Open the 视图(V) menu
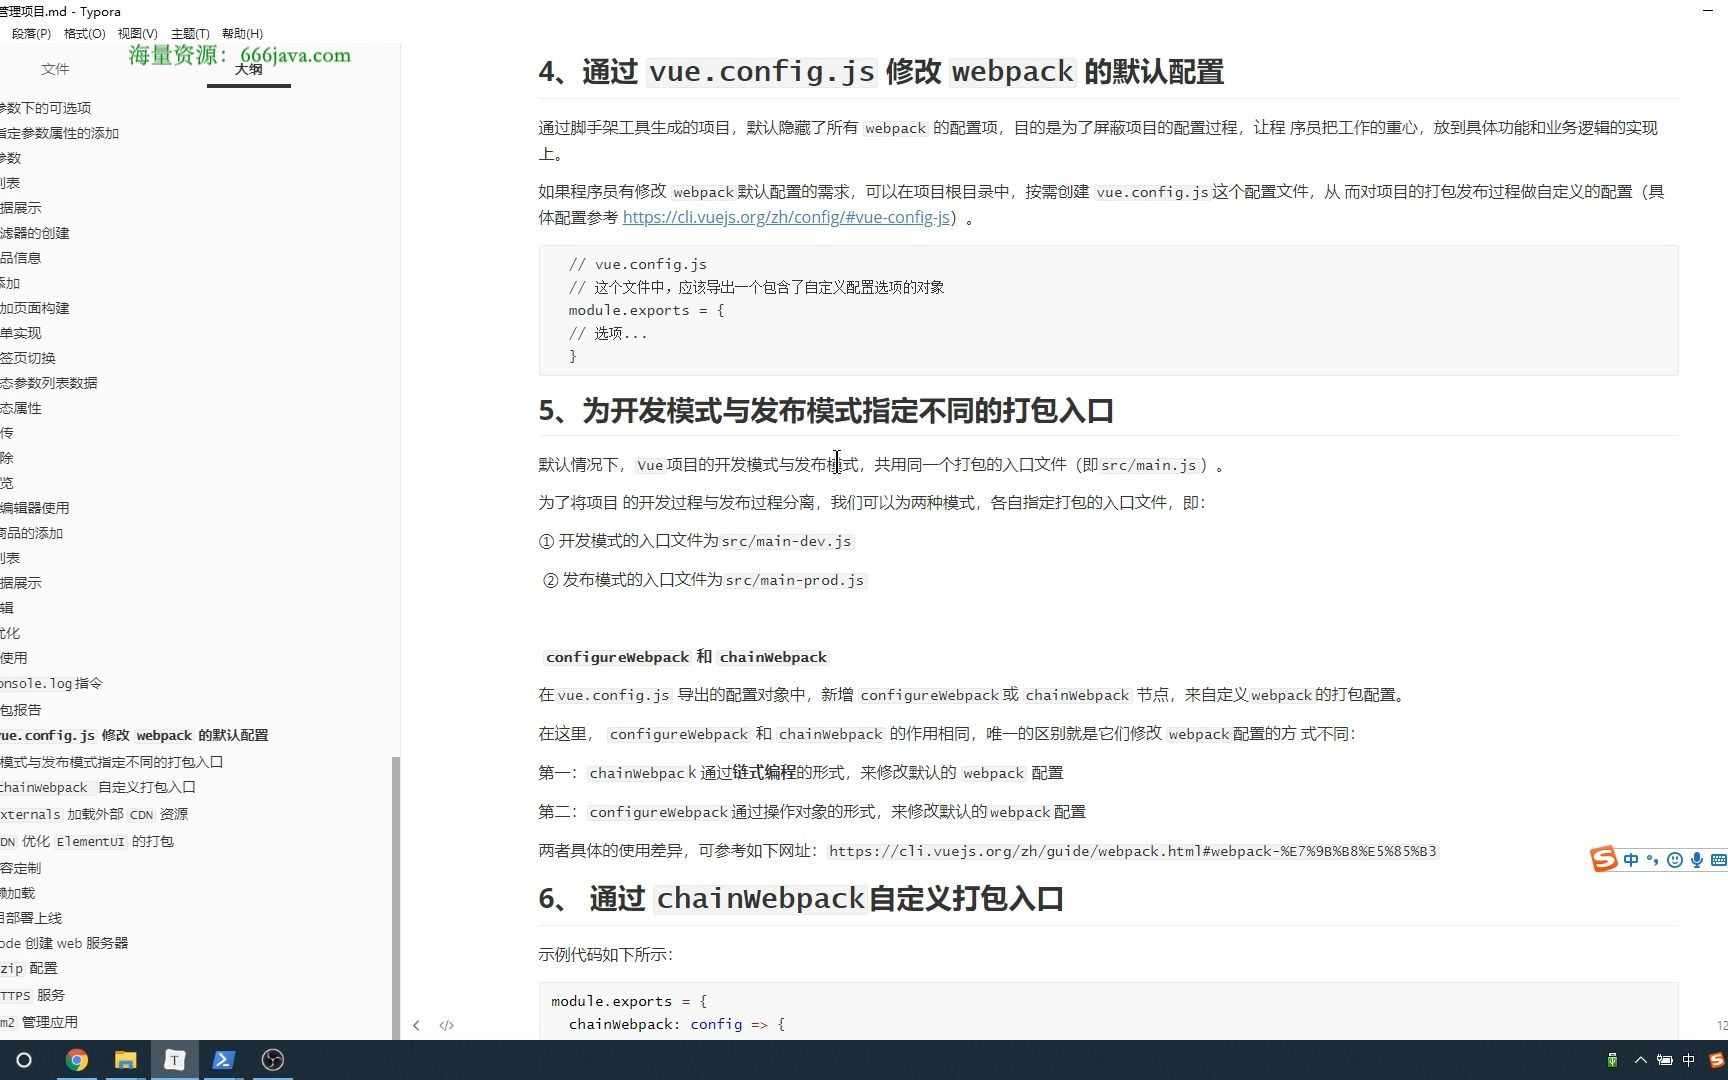 pyautogui.click(x=138, y=34)
